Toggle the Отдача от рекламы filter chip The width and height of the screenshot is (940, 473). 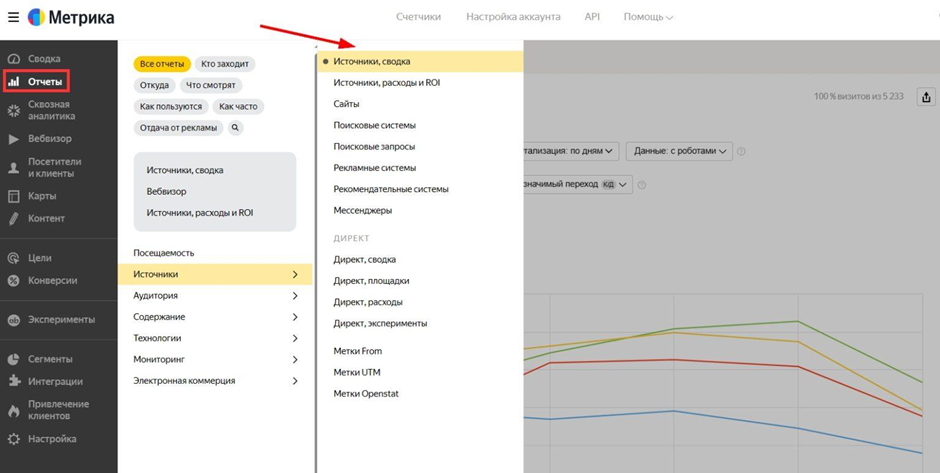tap(178, 128)
